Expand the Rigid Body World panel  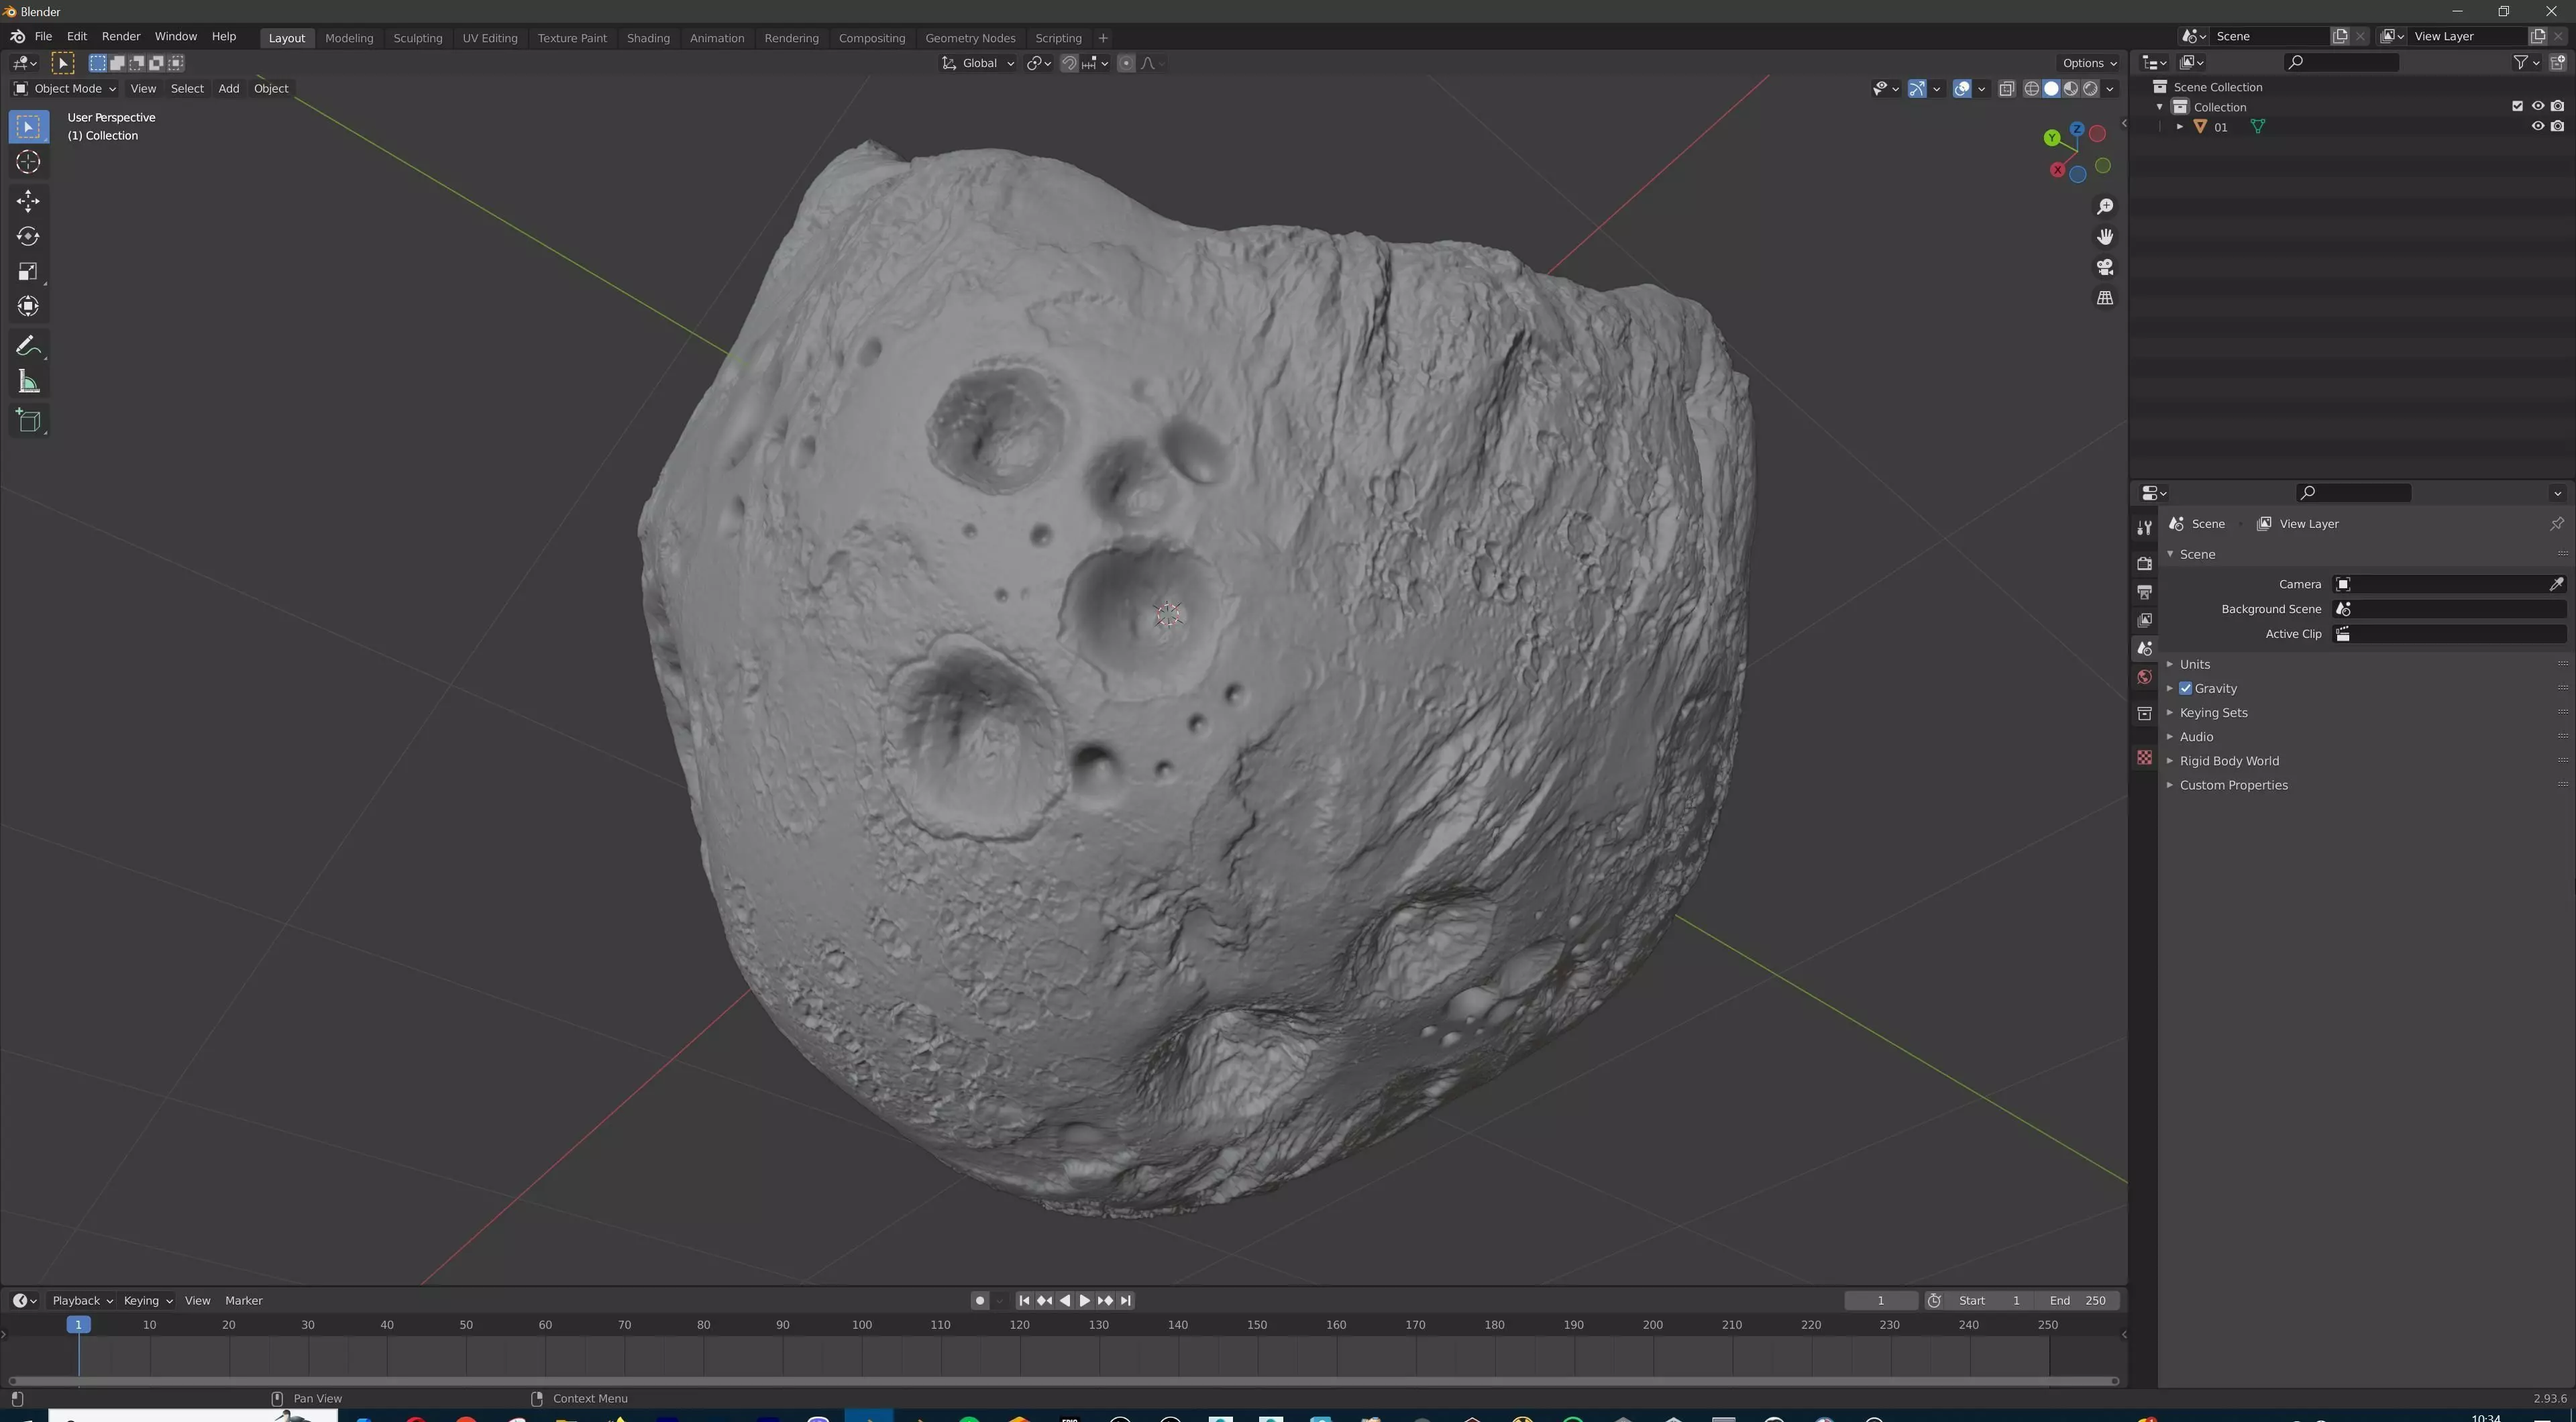2229,760
